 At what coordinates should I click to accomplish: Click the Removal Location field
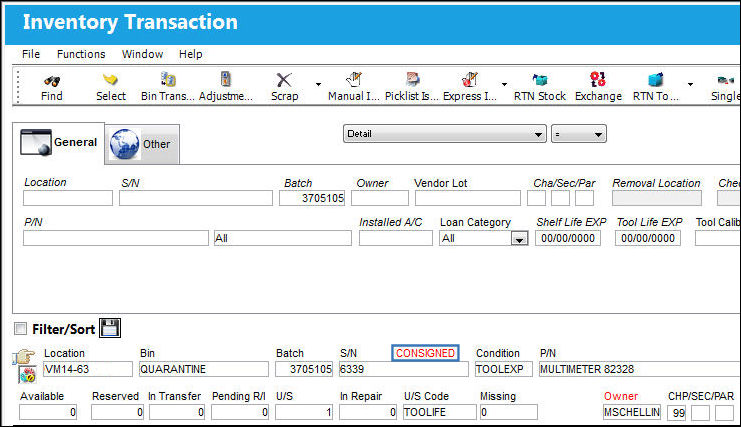(657, 198)
